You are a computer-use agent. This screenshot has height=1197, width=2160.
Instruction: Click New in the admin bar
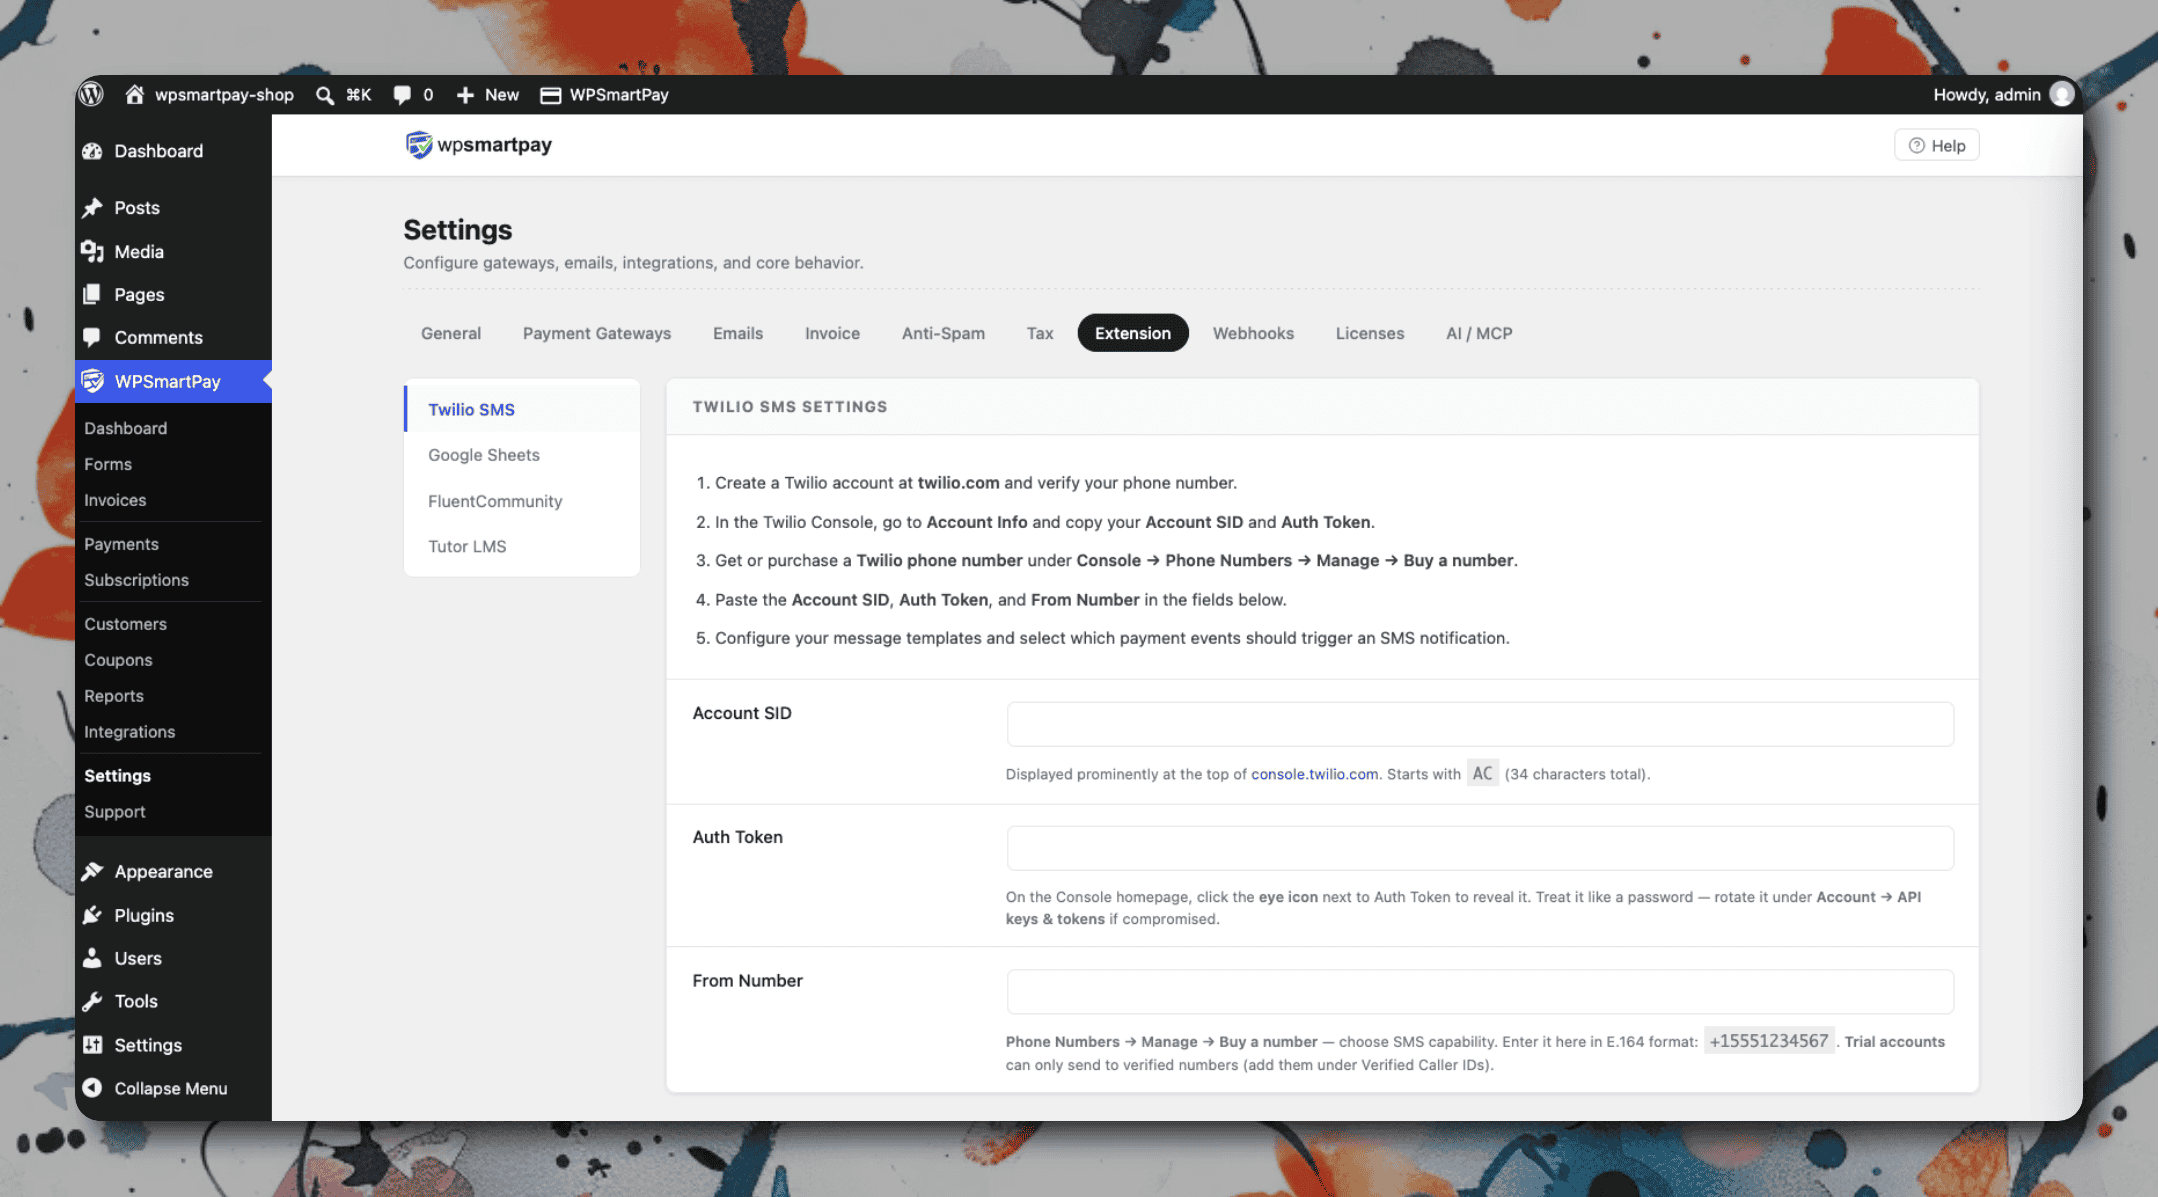[x=502, y=95]
